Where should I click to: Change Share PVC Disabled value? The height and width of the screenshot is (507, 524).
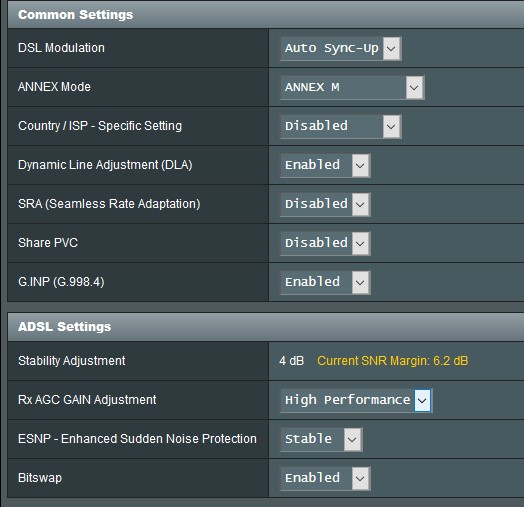click(325, 243)
